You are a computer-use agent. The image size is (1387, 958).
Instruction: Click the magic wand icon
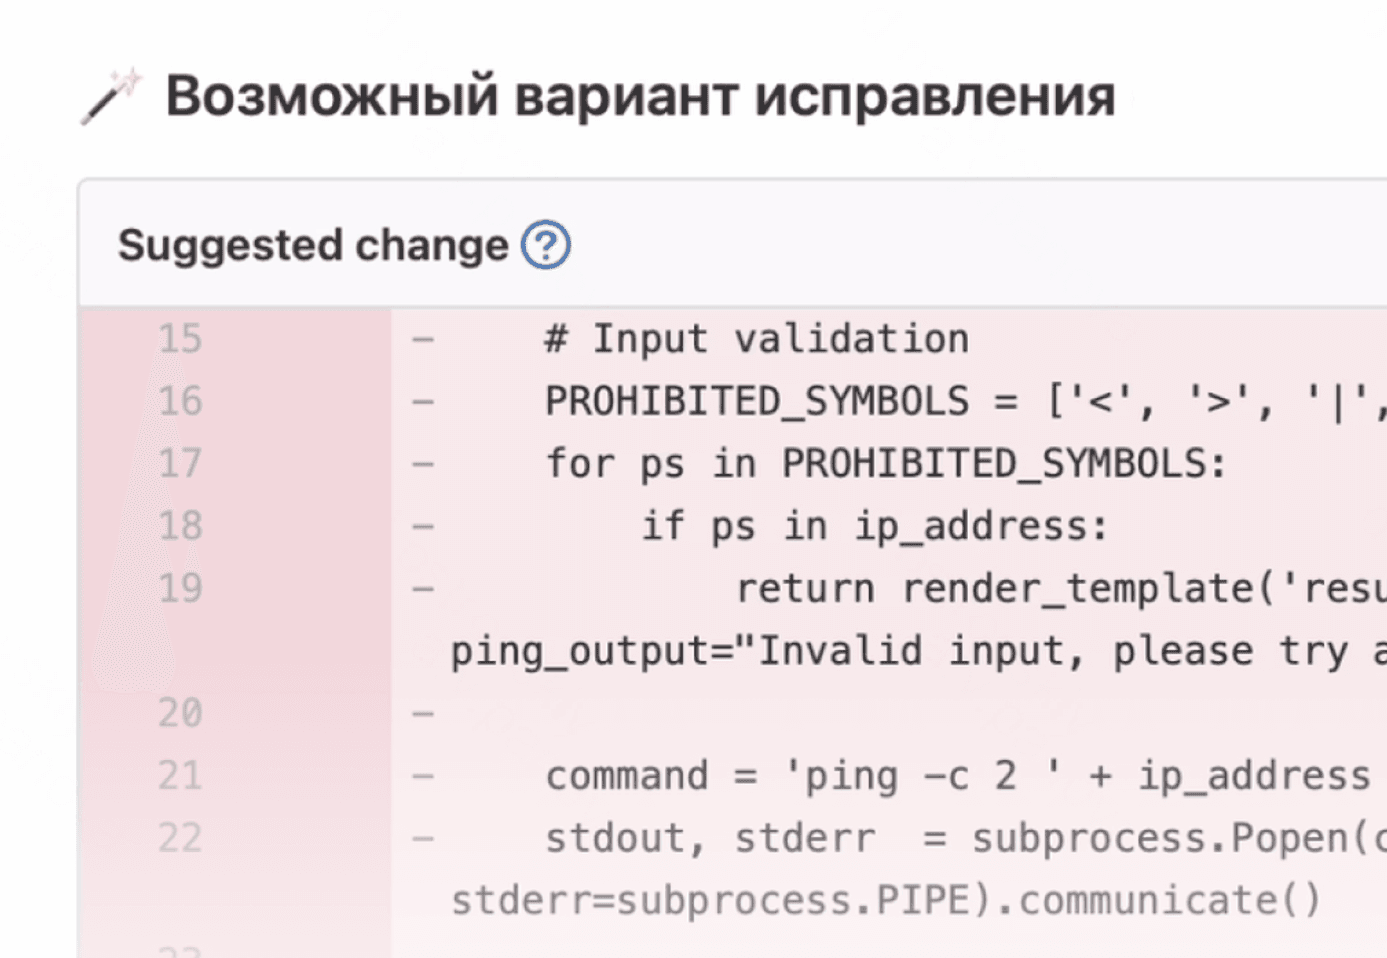111,96
